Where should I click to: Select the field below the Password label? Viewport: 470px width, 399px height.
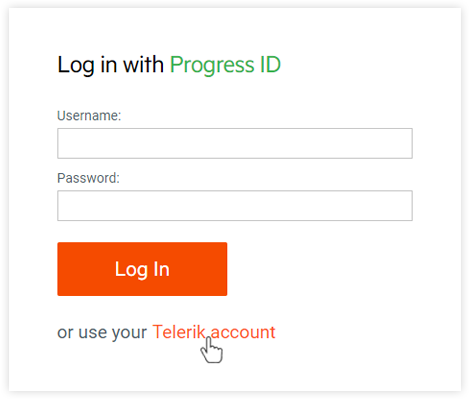(x=235, y=206)
